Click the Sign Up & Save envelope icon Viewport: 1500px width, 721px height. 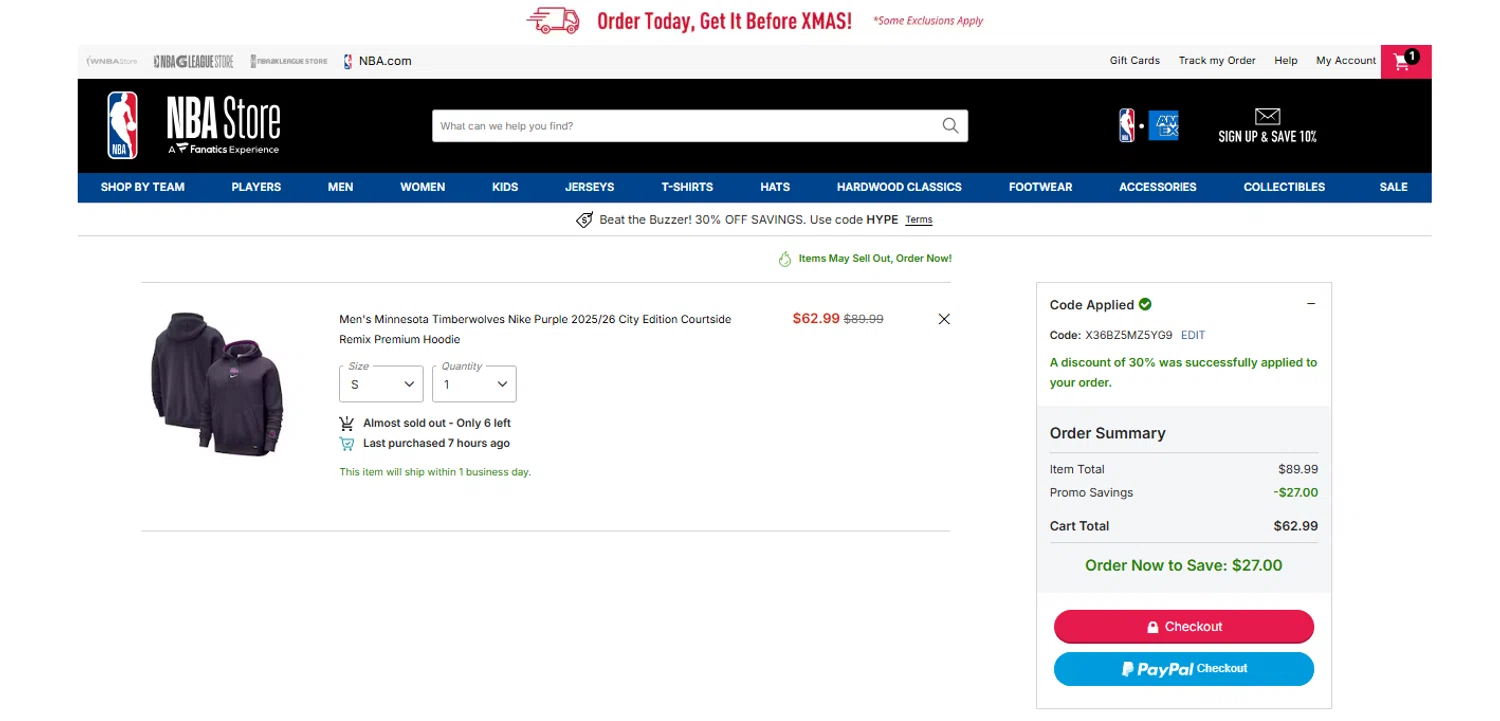pyautogui.click(x=1267, y=117)
